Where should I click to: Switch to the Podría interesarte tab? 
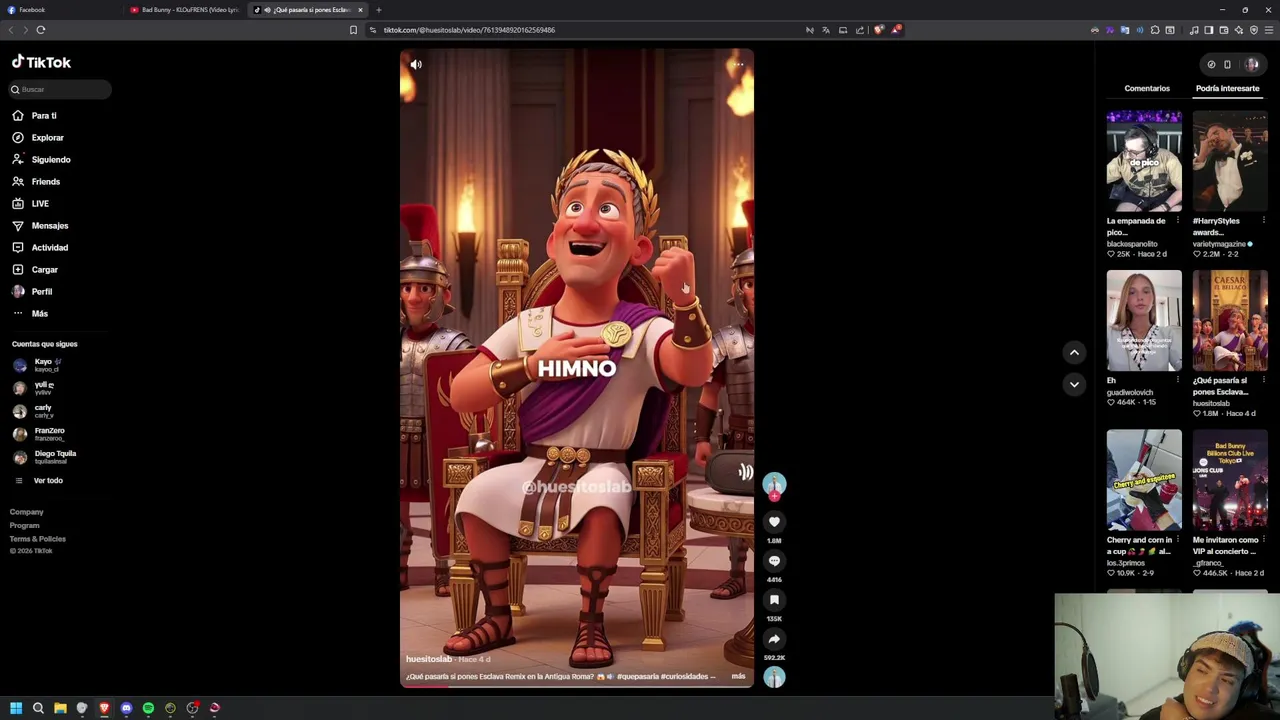pos(1227,89)
